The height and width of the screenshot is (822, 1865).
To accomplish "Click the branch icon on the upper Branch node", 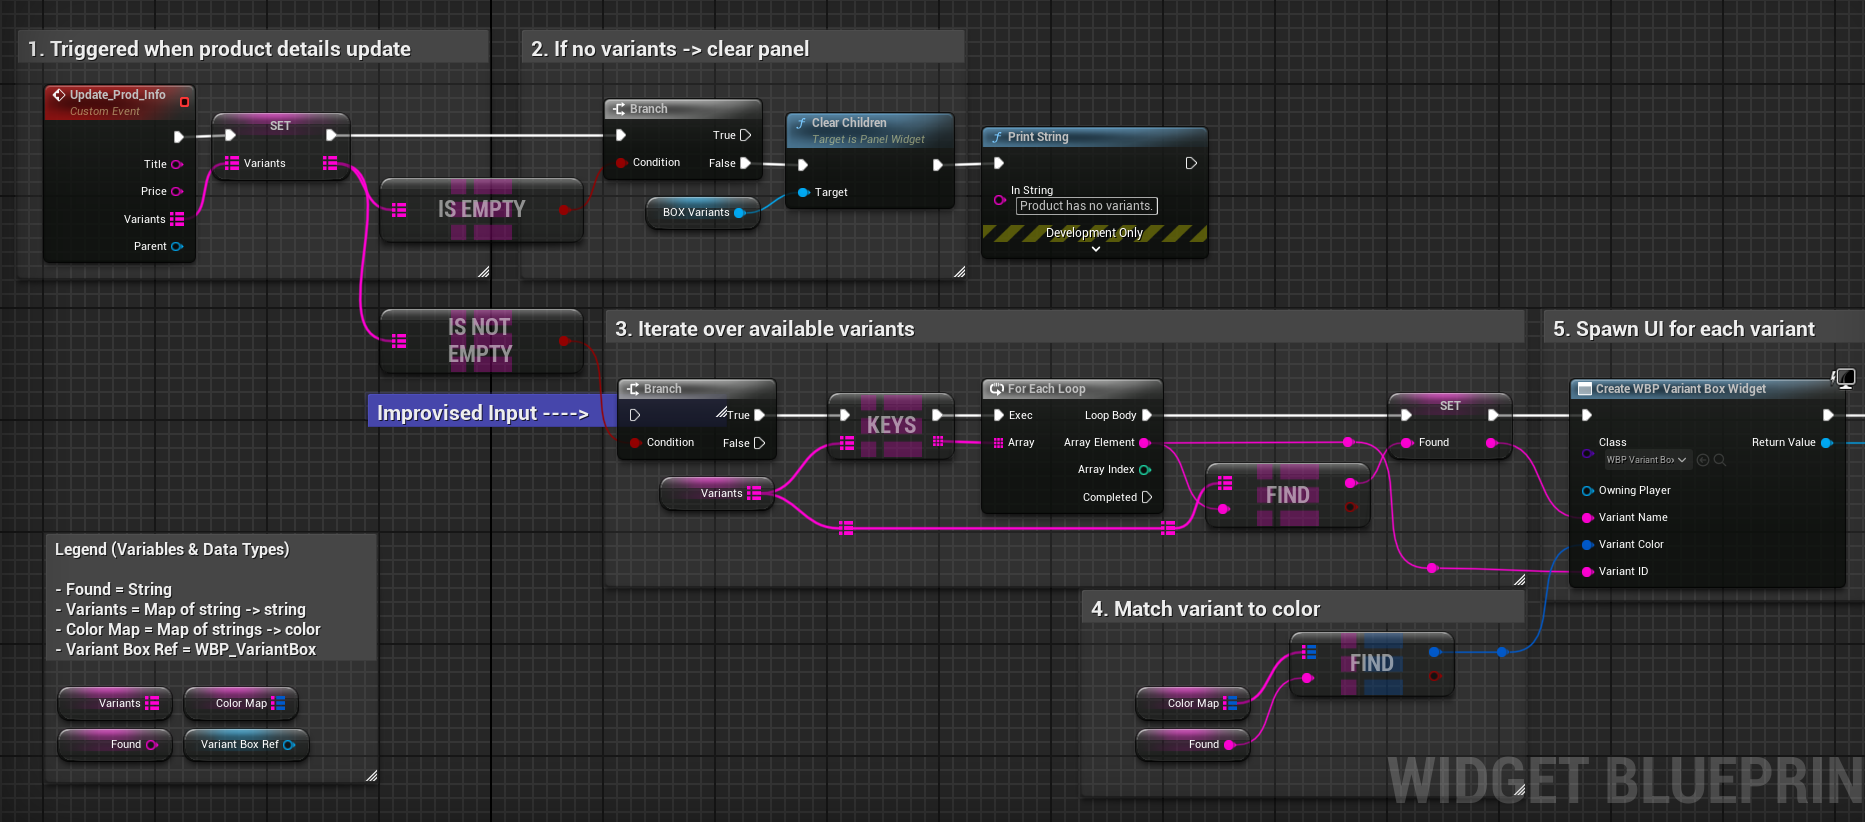I will coord(620,109).
